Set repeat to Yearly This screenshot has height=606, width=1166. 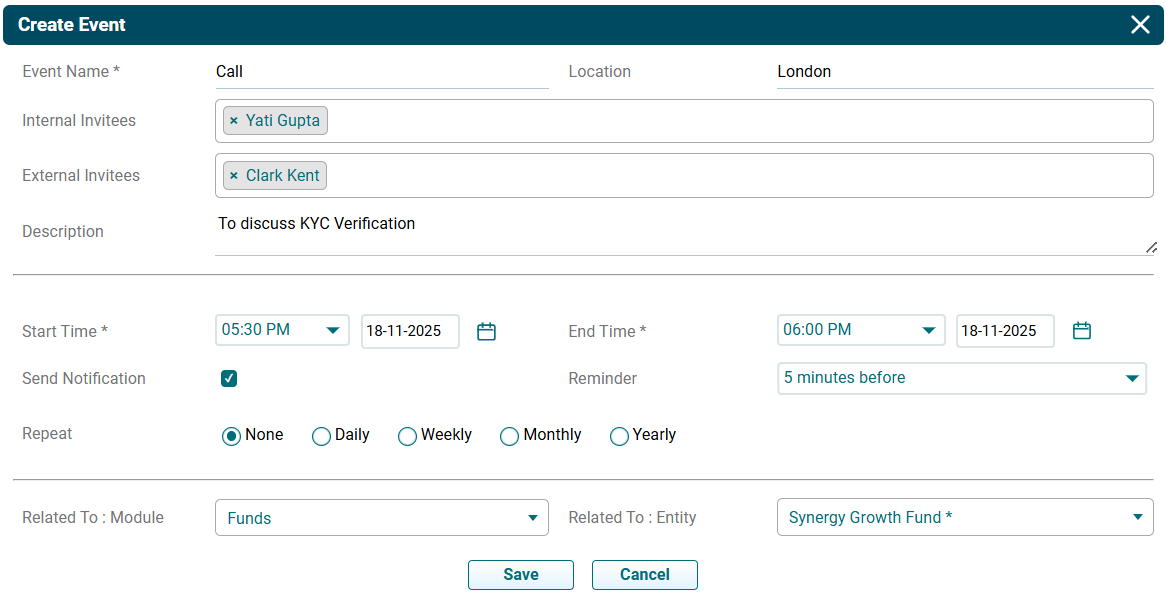619,436
